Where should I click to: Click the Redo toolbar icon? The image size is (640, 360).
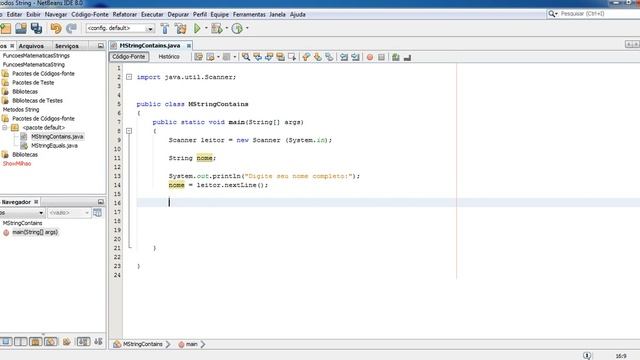click(71, 29)
